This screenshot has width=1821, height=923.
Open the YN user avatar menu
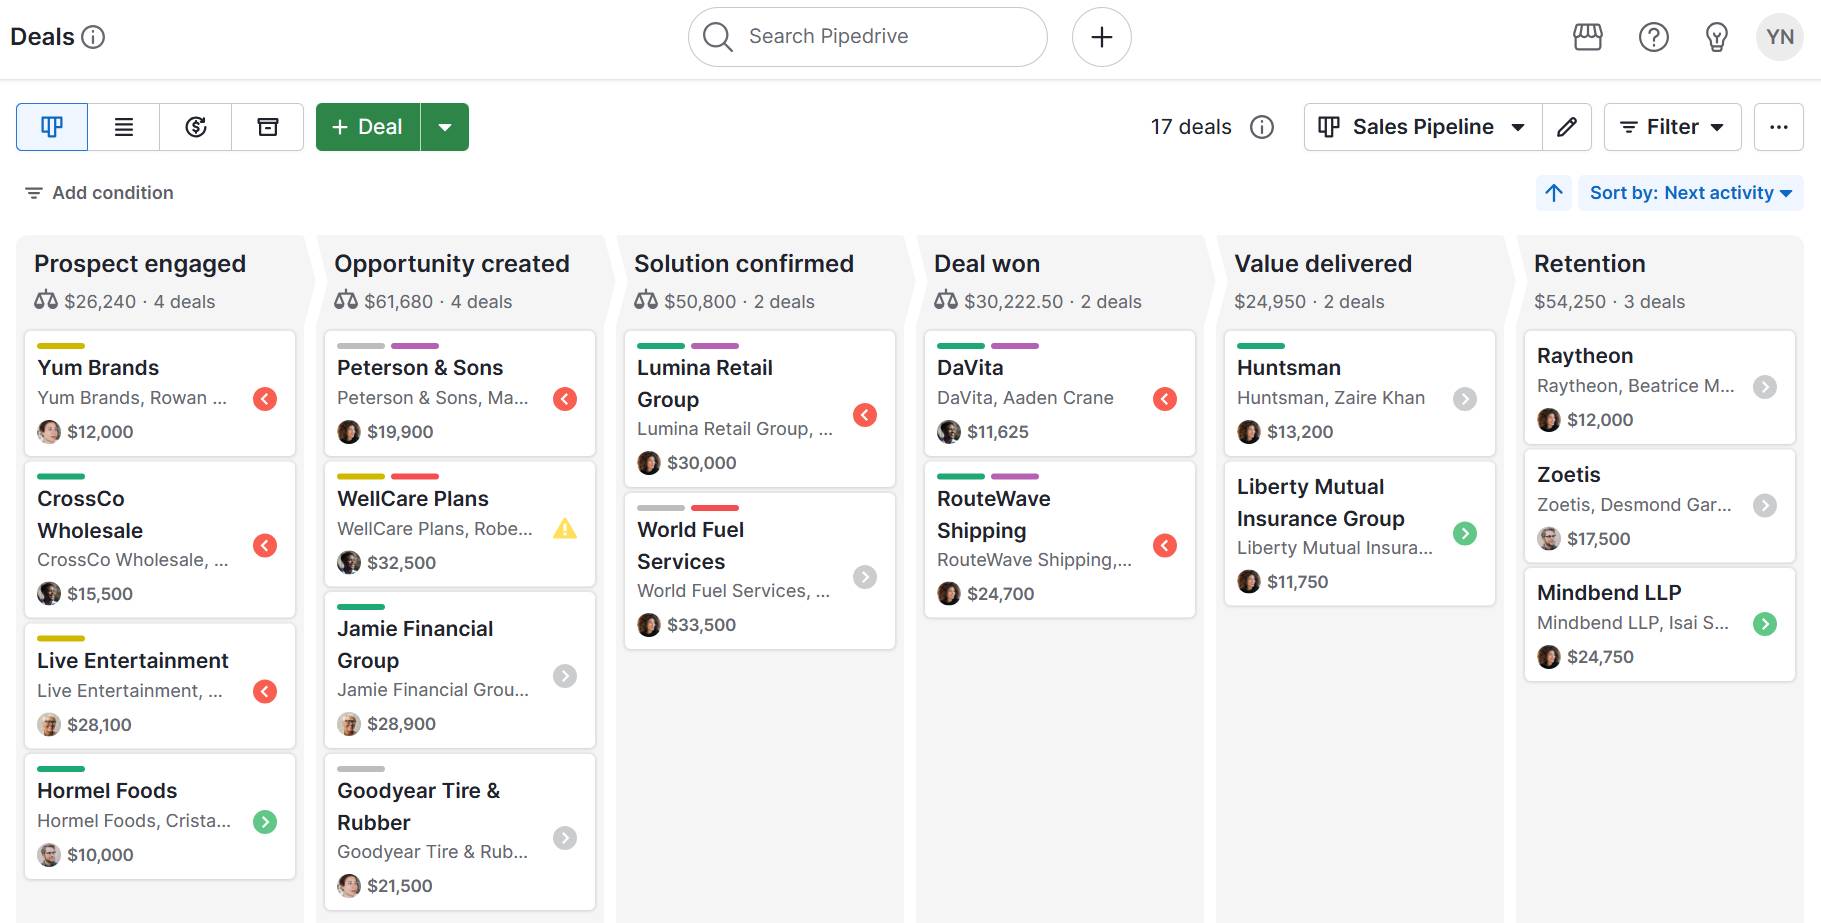click(1780, 37)
